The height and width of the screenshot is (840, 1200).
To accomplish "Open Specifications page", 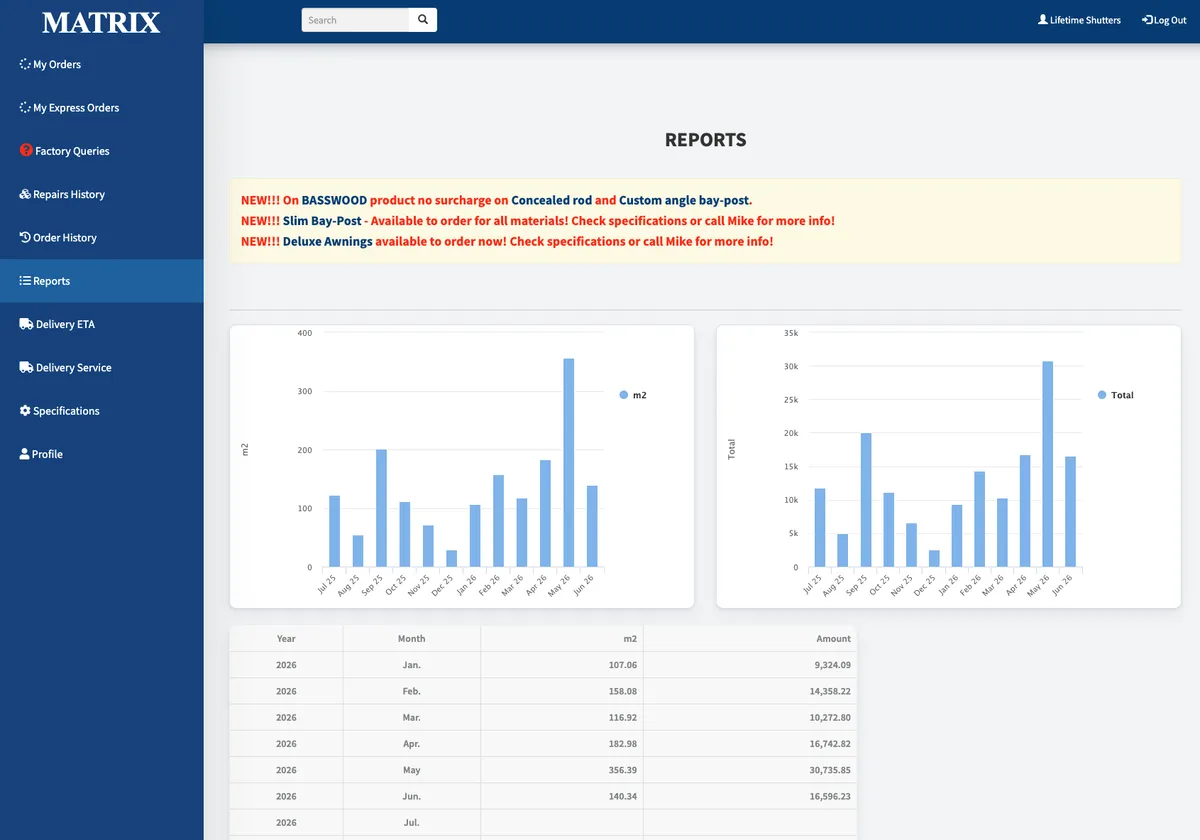I will tap(101, 411).
